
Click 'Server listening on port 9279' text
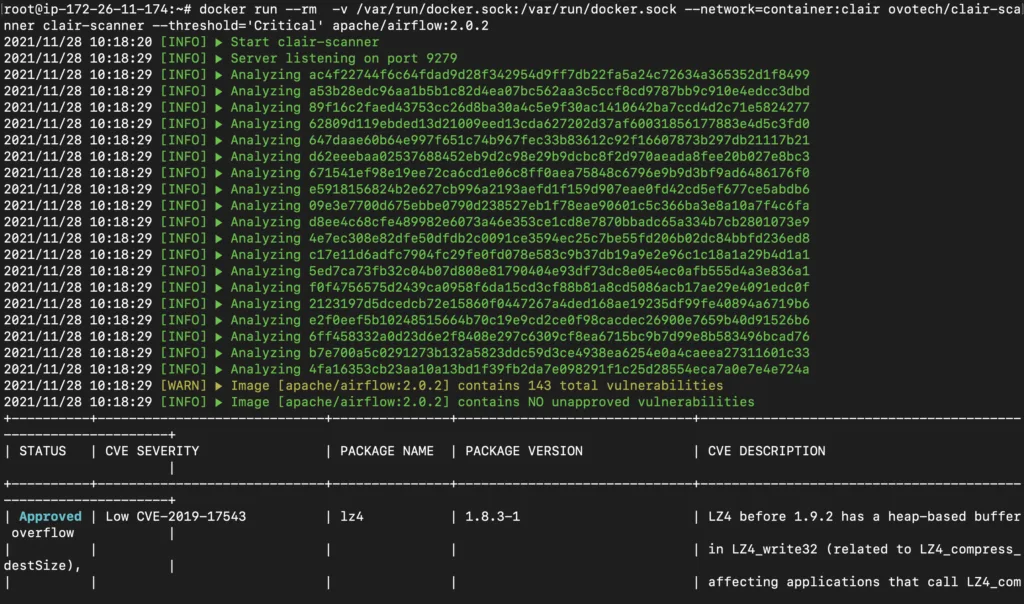pos(344,58)
